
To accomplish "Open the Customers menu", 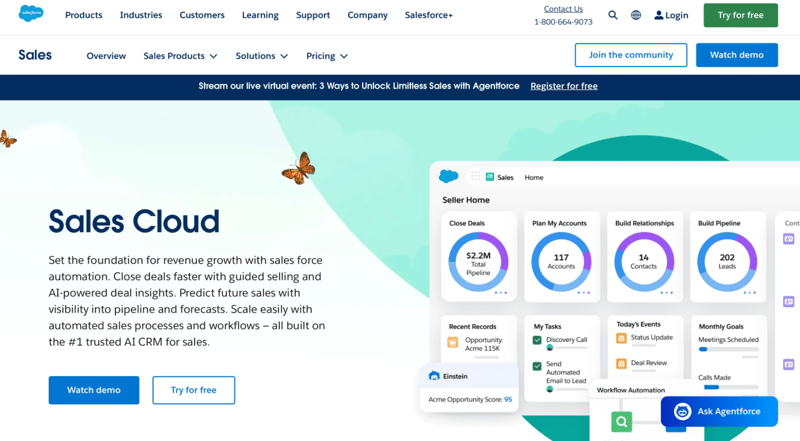I will point(202,15).
